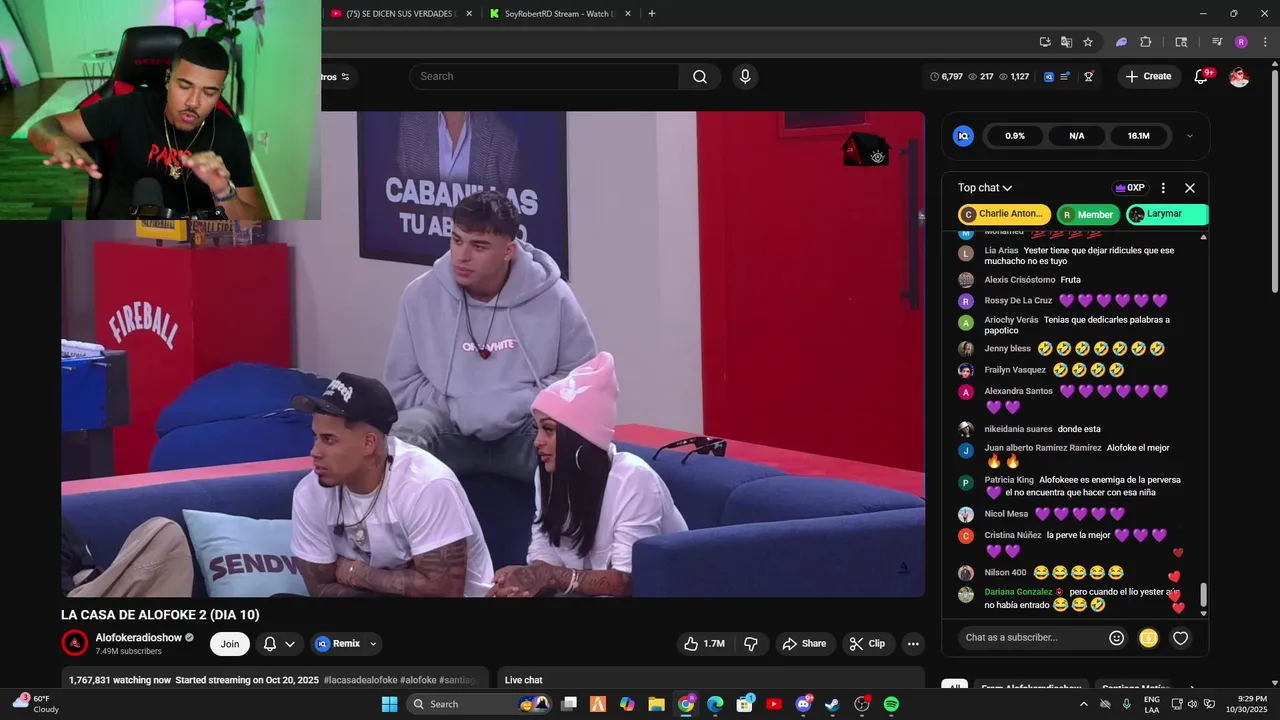Click the Live chat chip below the video
1280x720 pixels.
tap(524, 680)
